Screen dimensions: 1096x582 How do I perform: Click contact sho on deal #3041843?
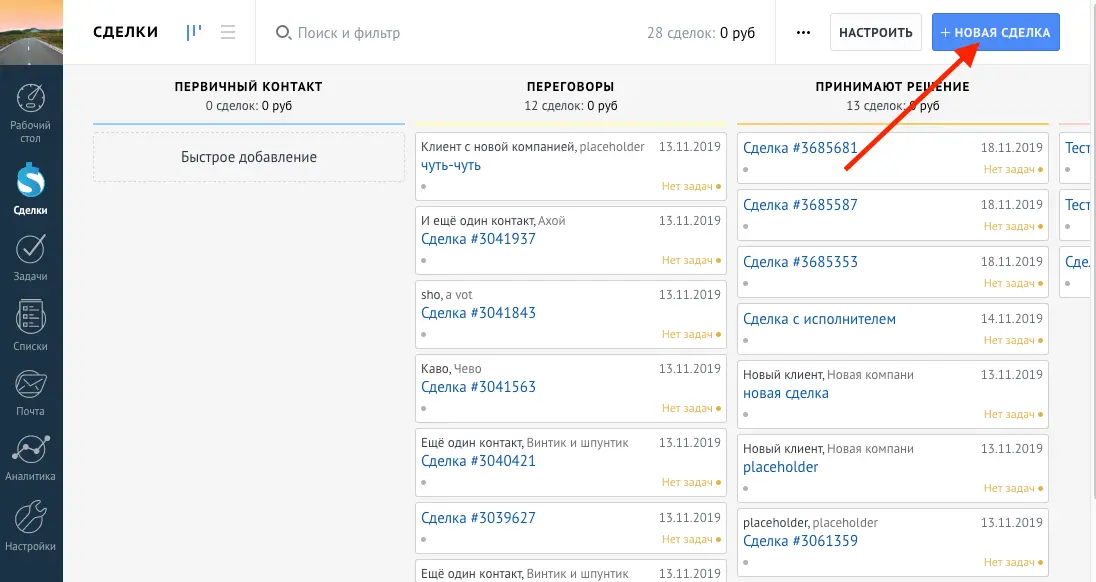click(x=431, y=295)
